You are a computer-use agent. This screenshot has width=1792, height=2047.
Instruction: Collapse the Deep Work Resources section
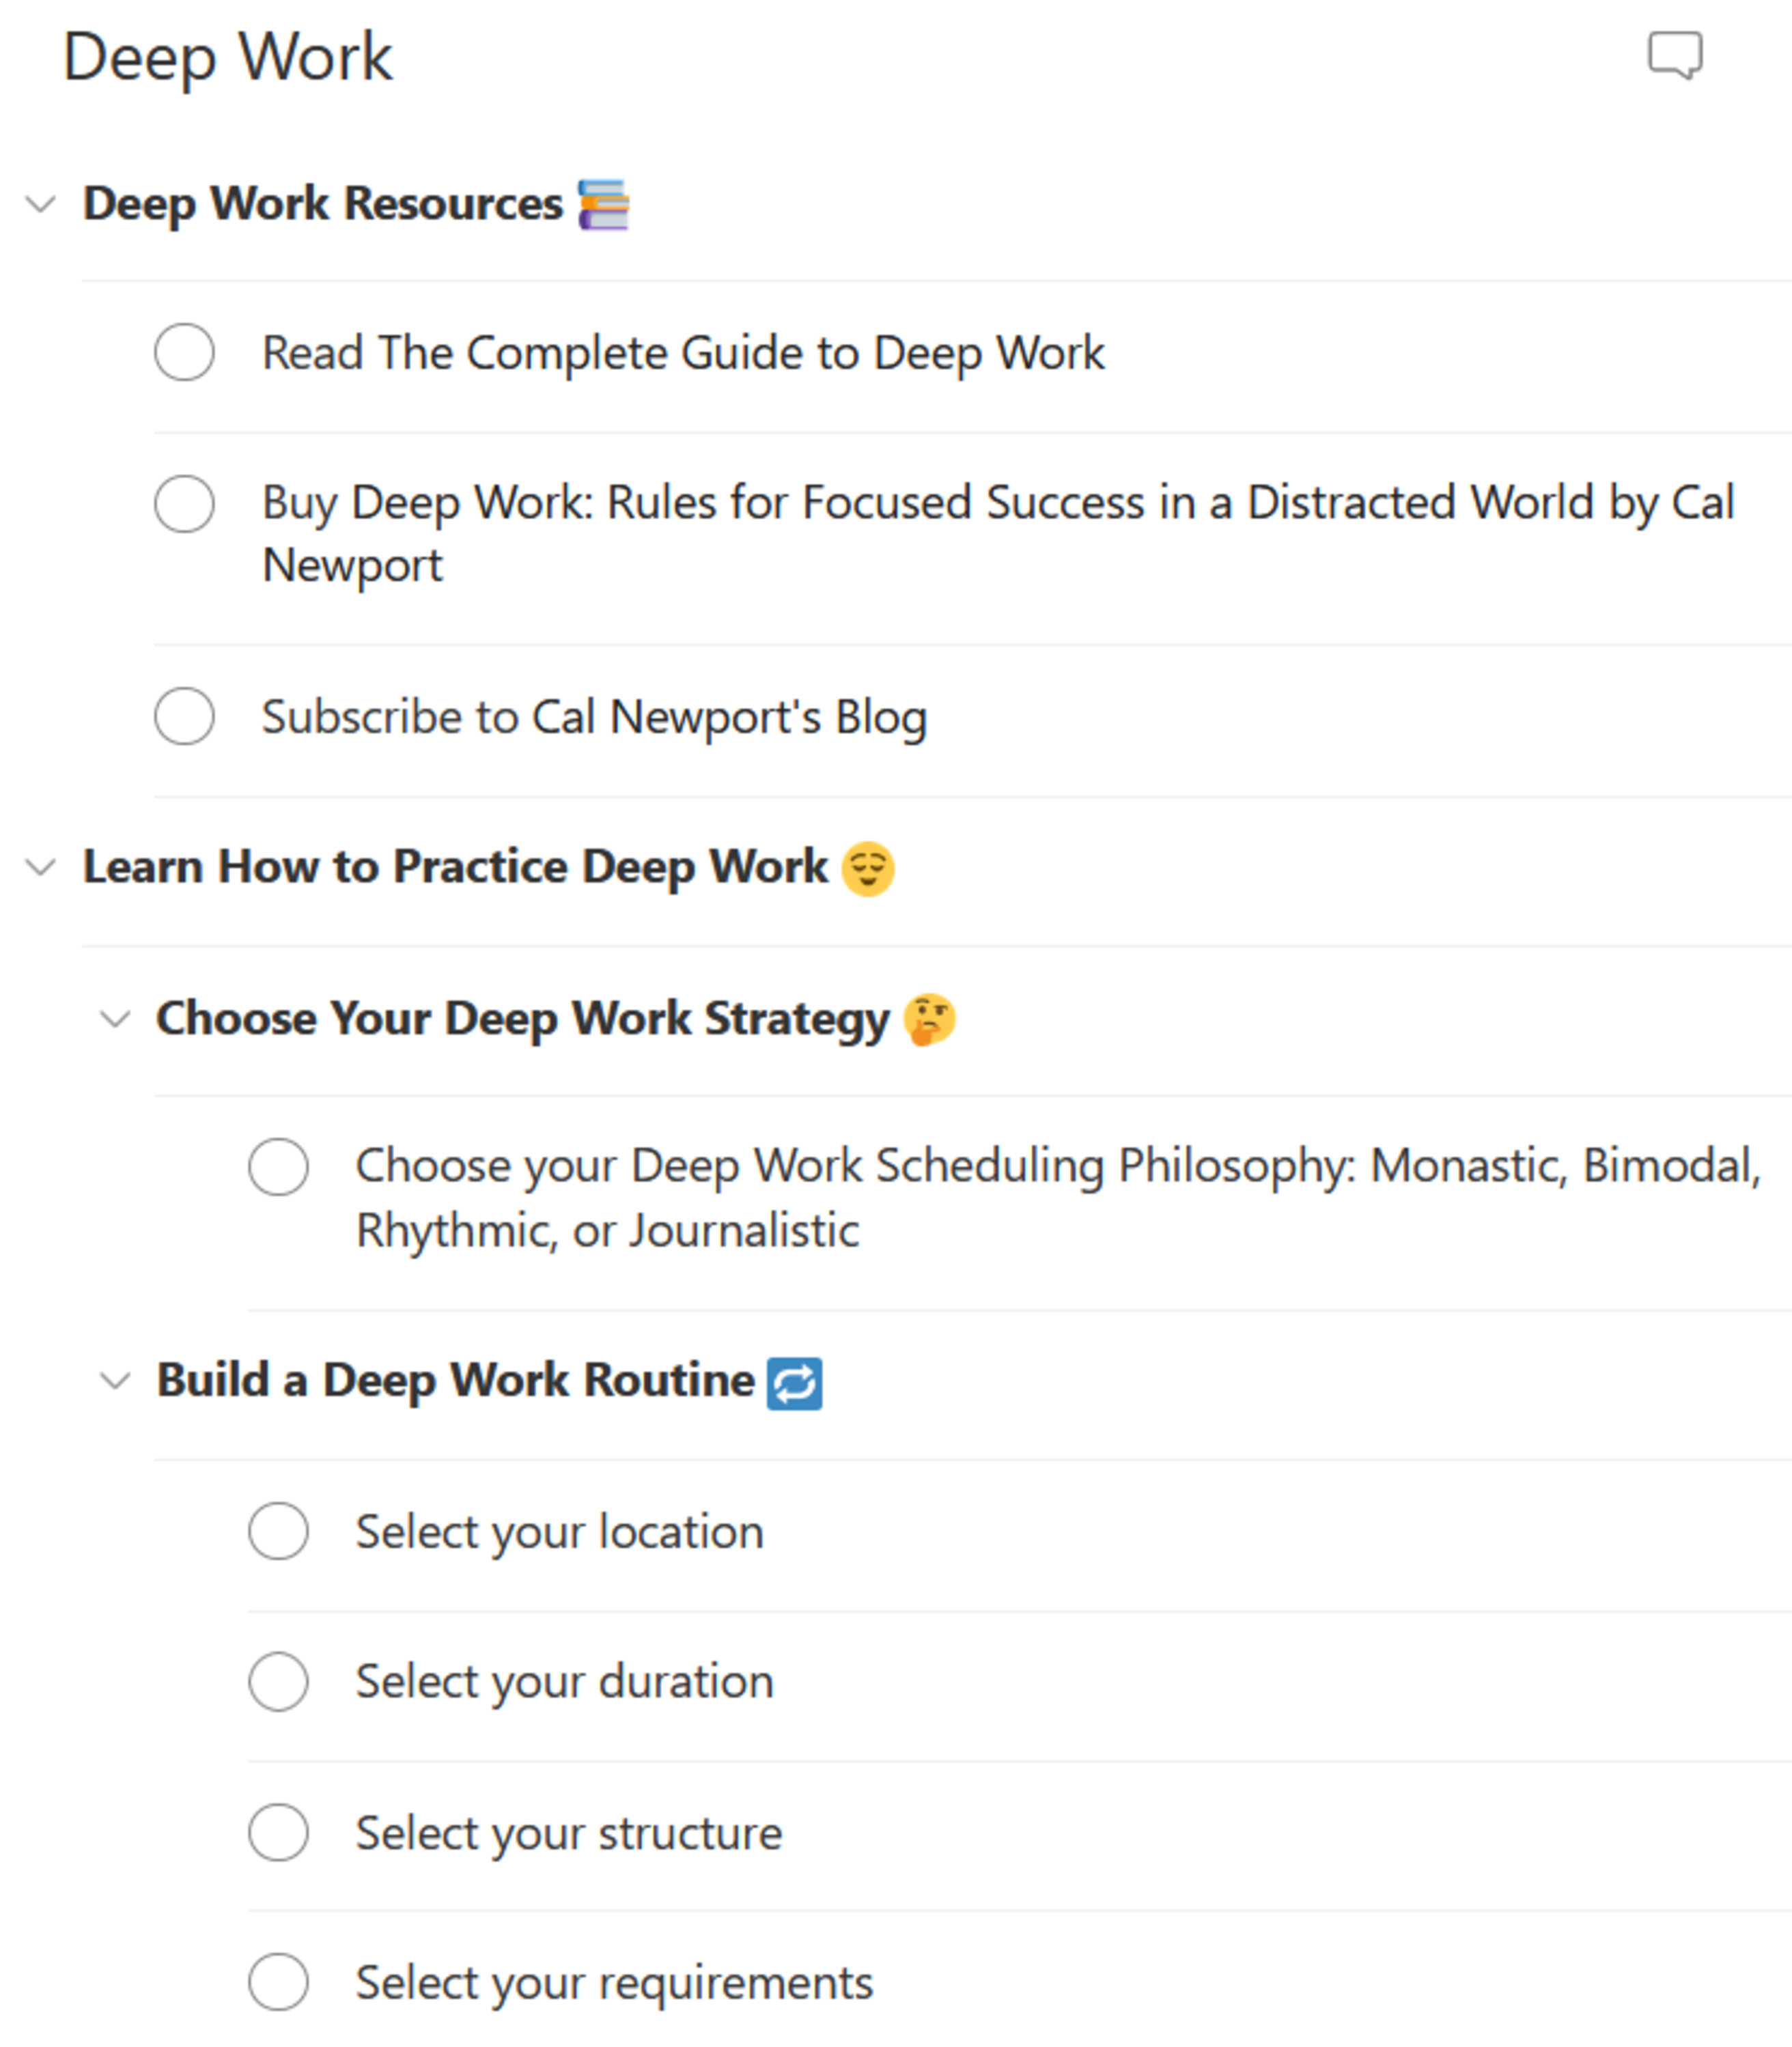[40, 203]
